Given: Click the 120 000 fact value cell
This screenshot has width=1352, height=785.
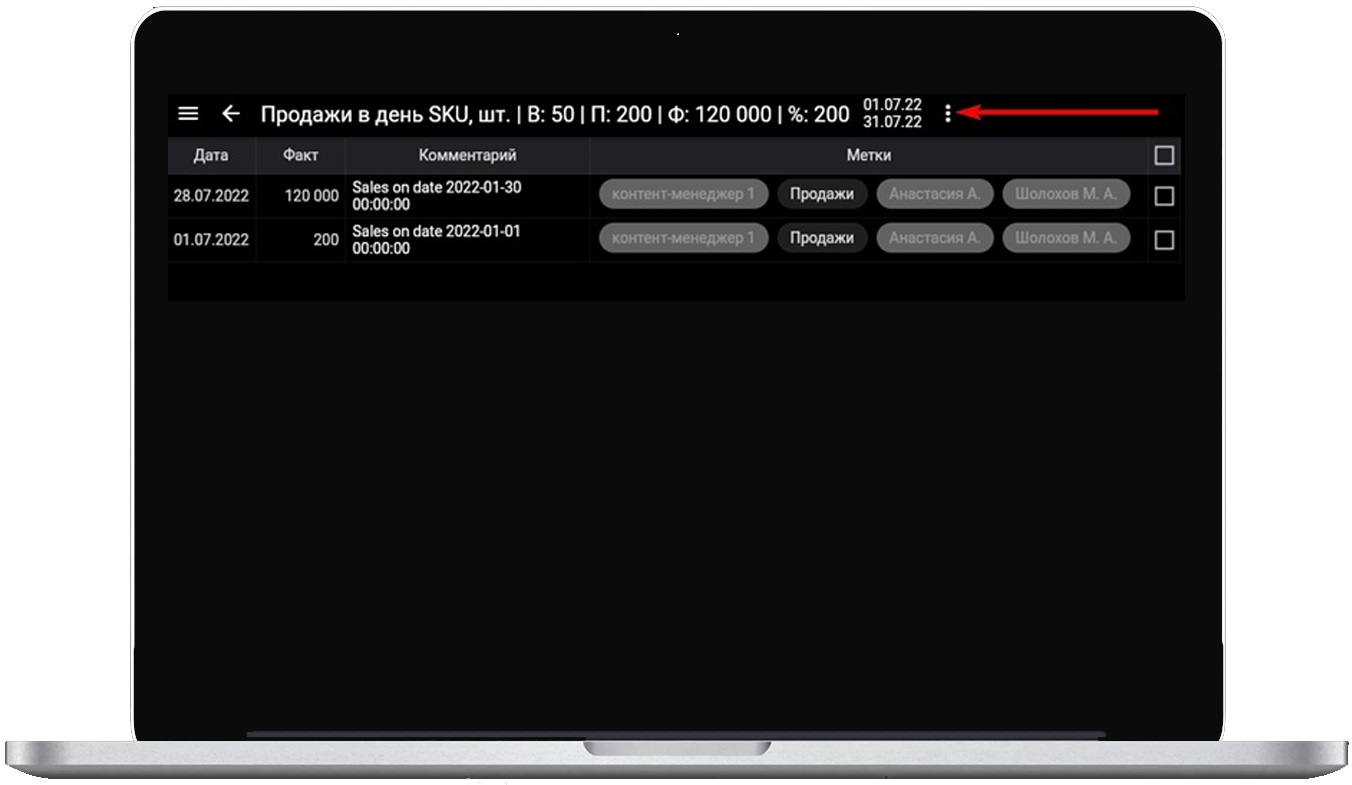Looking at the screenshot, I should coord(311,196).
